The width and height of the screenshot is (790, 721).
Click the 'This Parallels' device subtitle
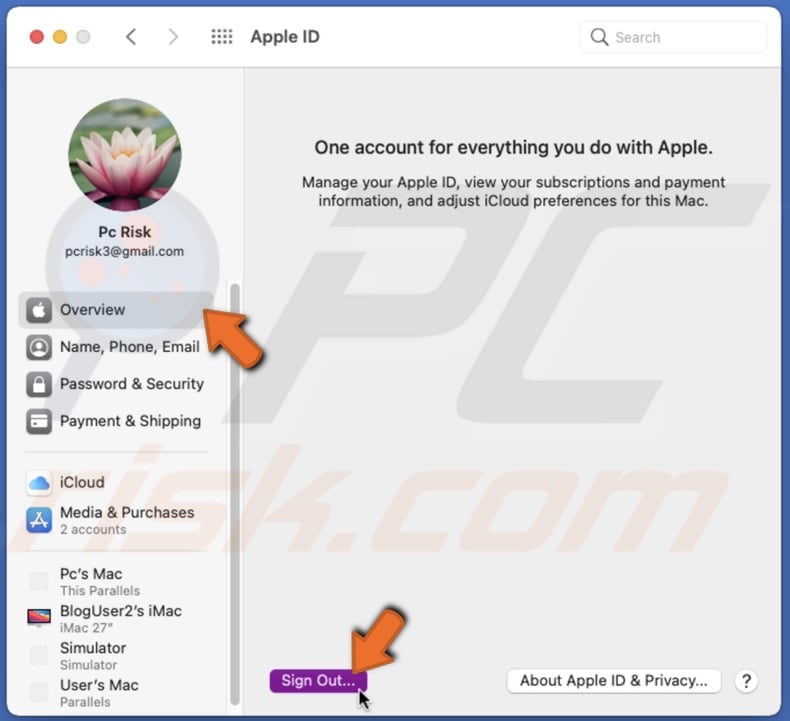(100, 591)
